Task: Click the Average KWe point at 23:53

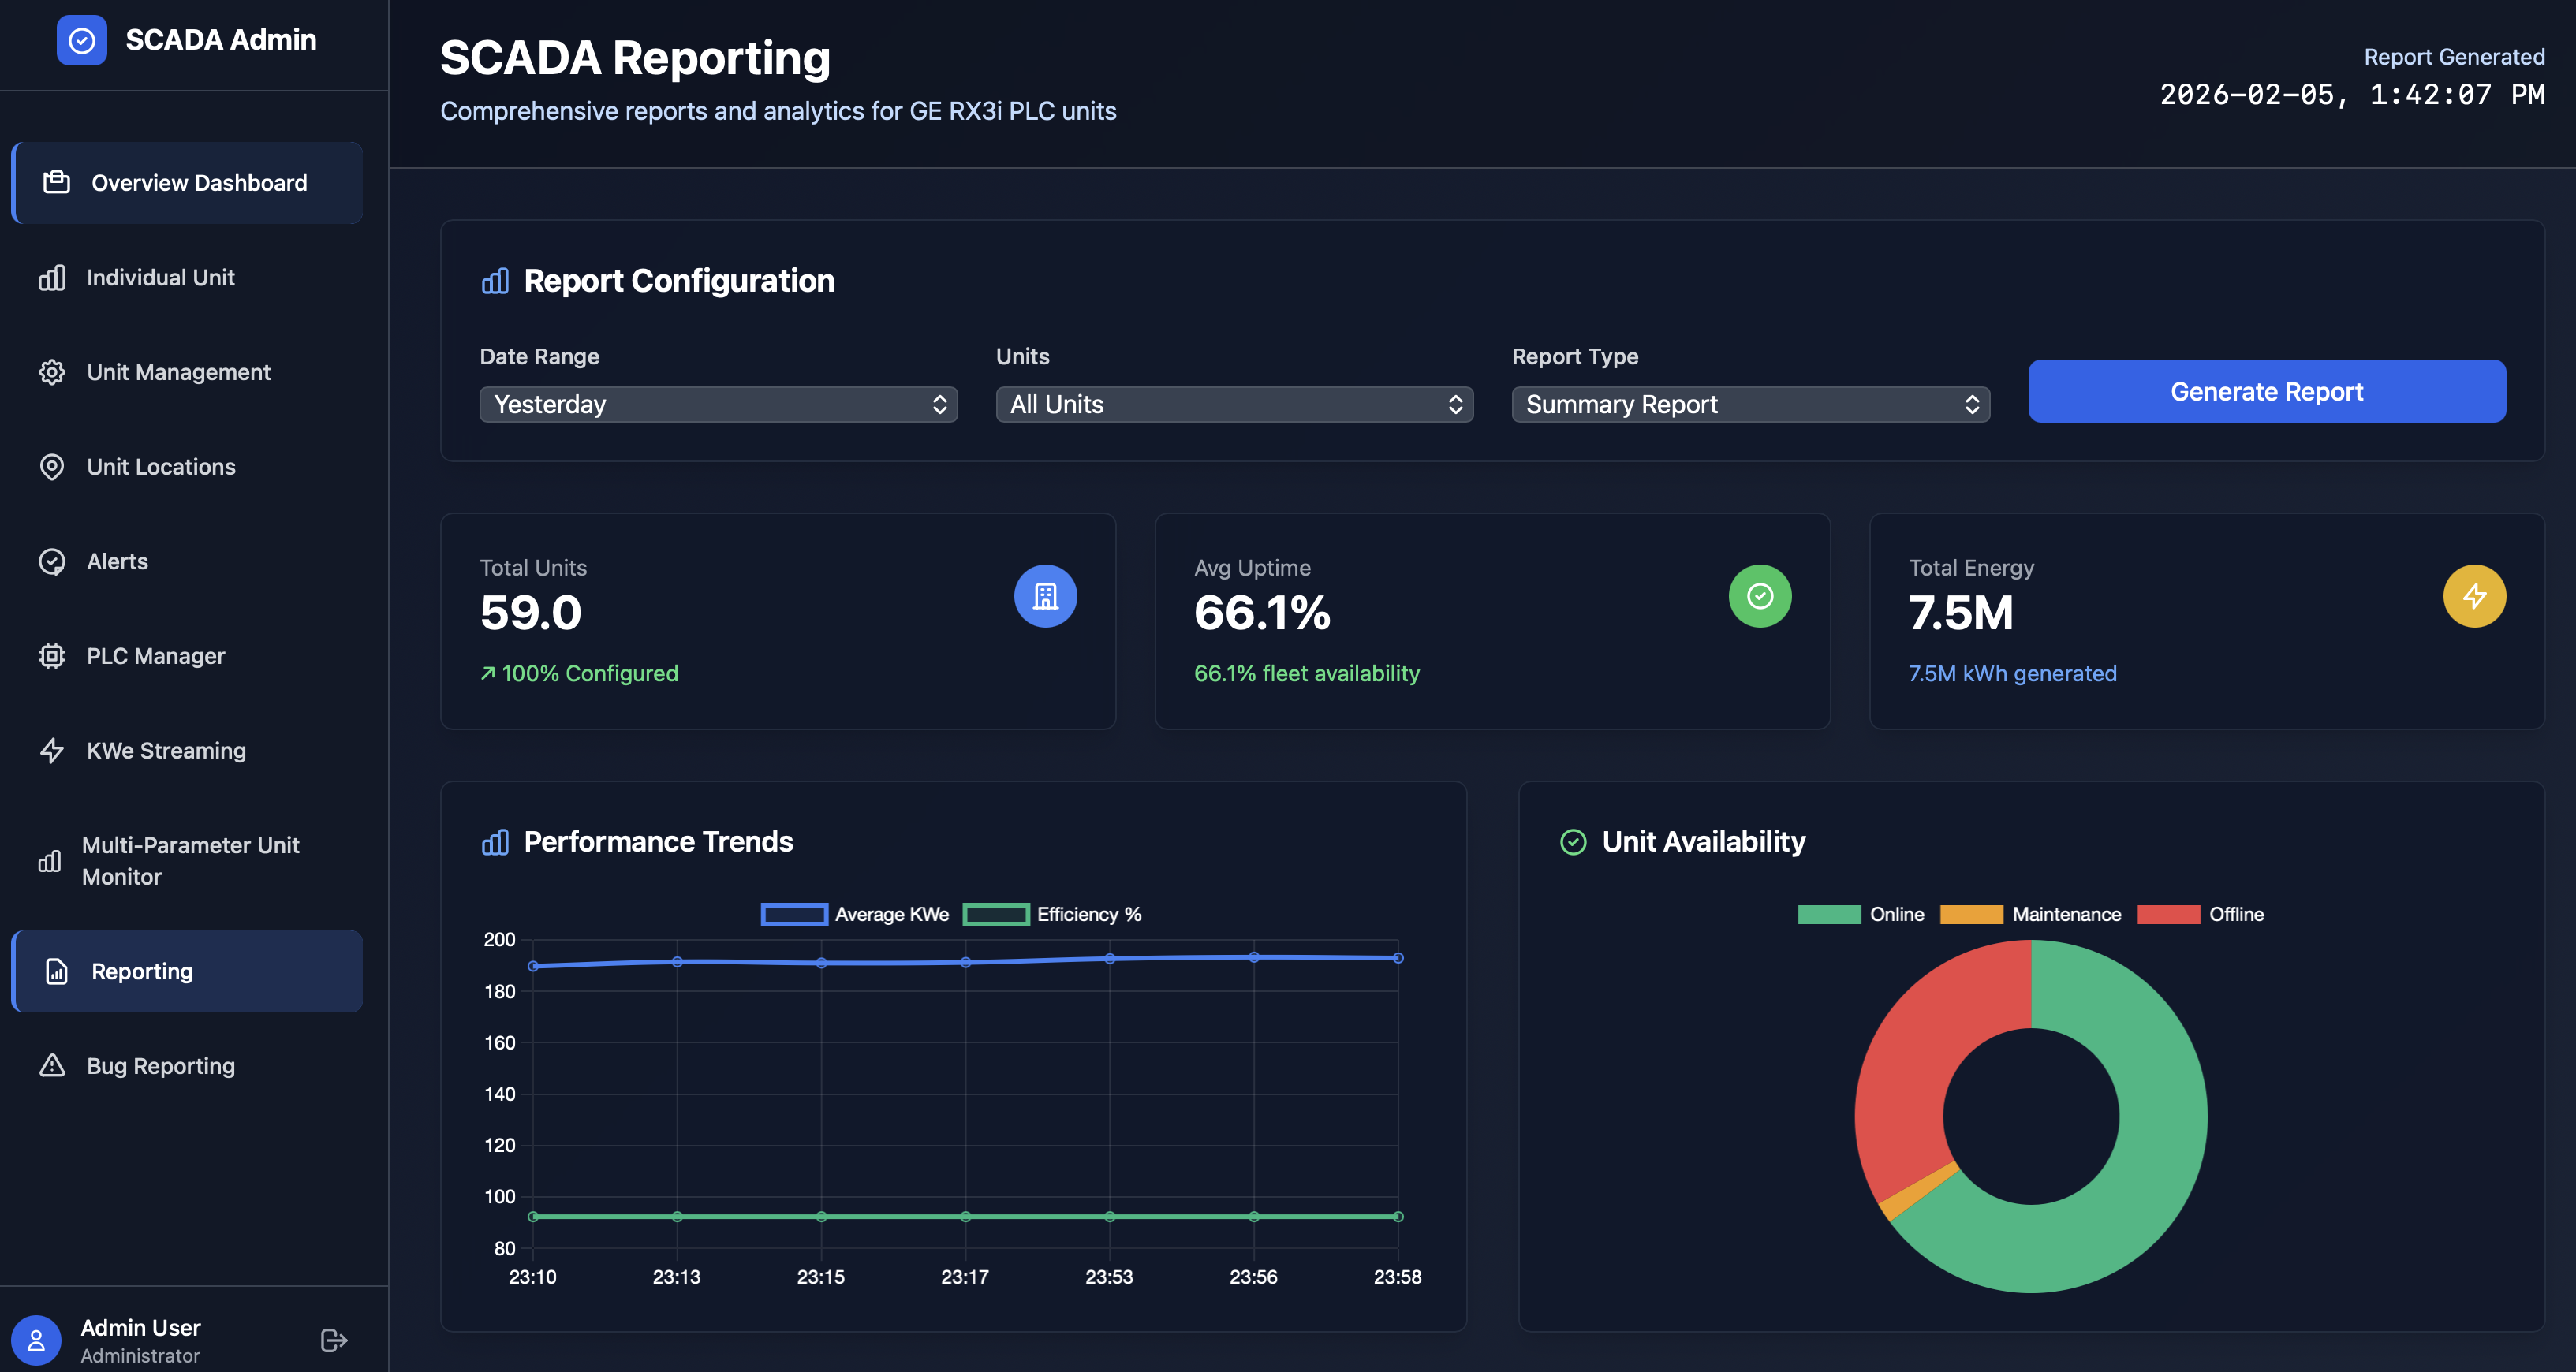Action: coord(1109,958)
